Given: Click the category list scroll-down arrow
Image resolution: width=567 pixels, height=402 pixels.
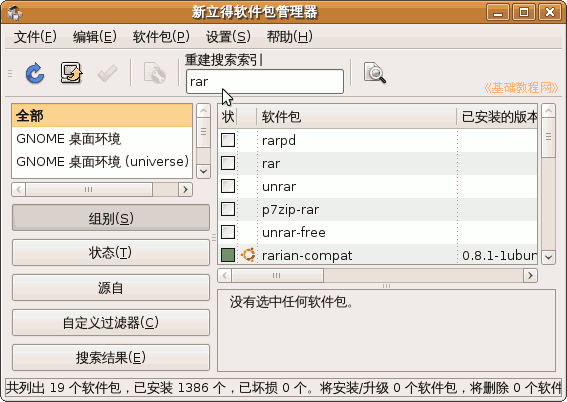Looking at the screenshot, I should click(203, 171).
